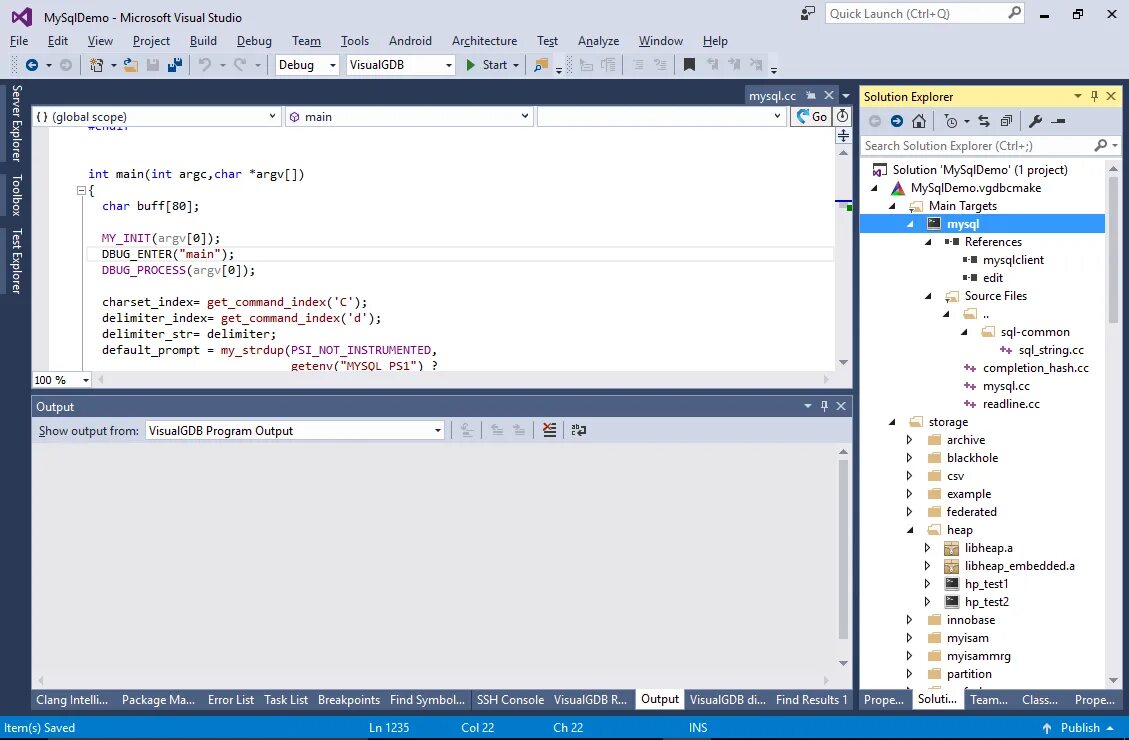
Task: Toggle auto-hide pin on Solution Explorer
Action: [1094, 96]
